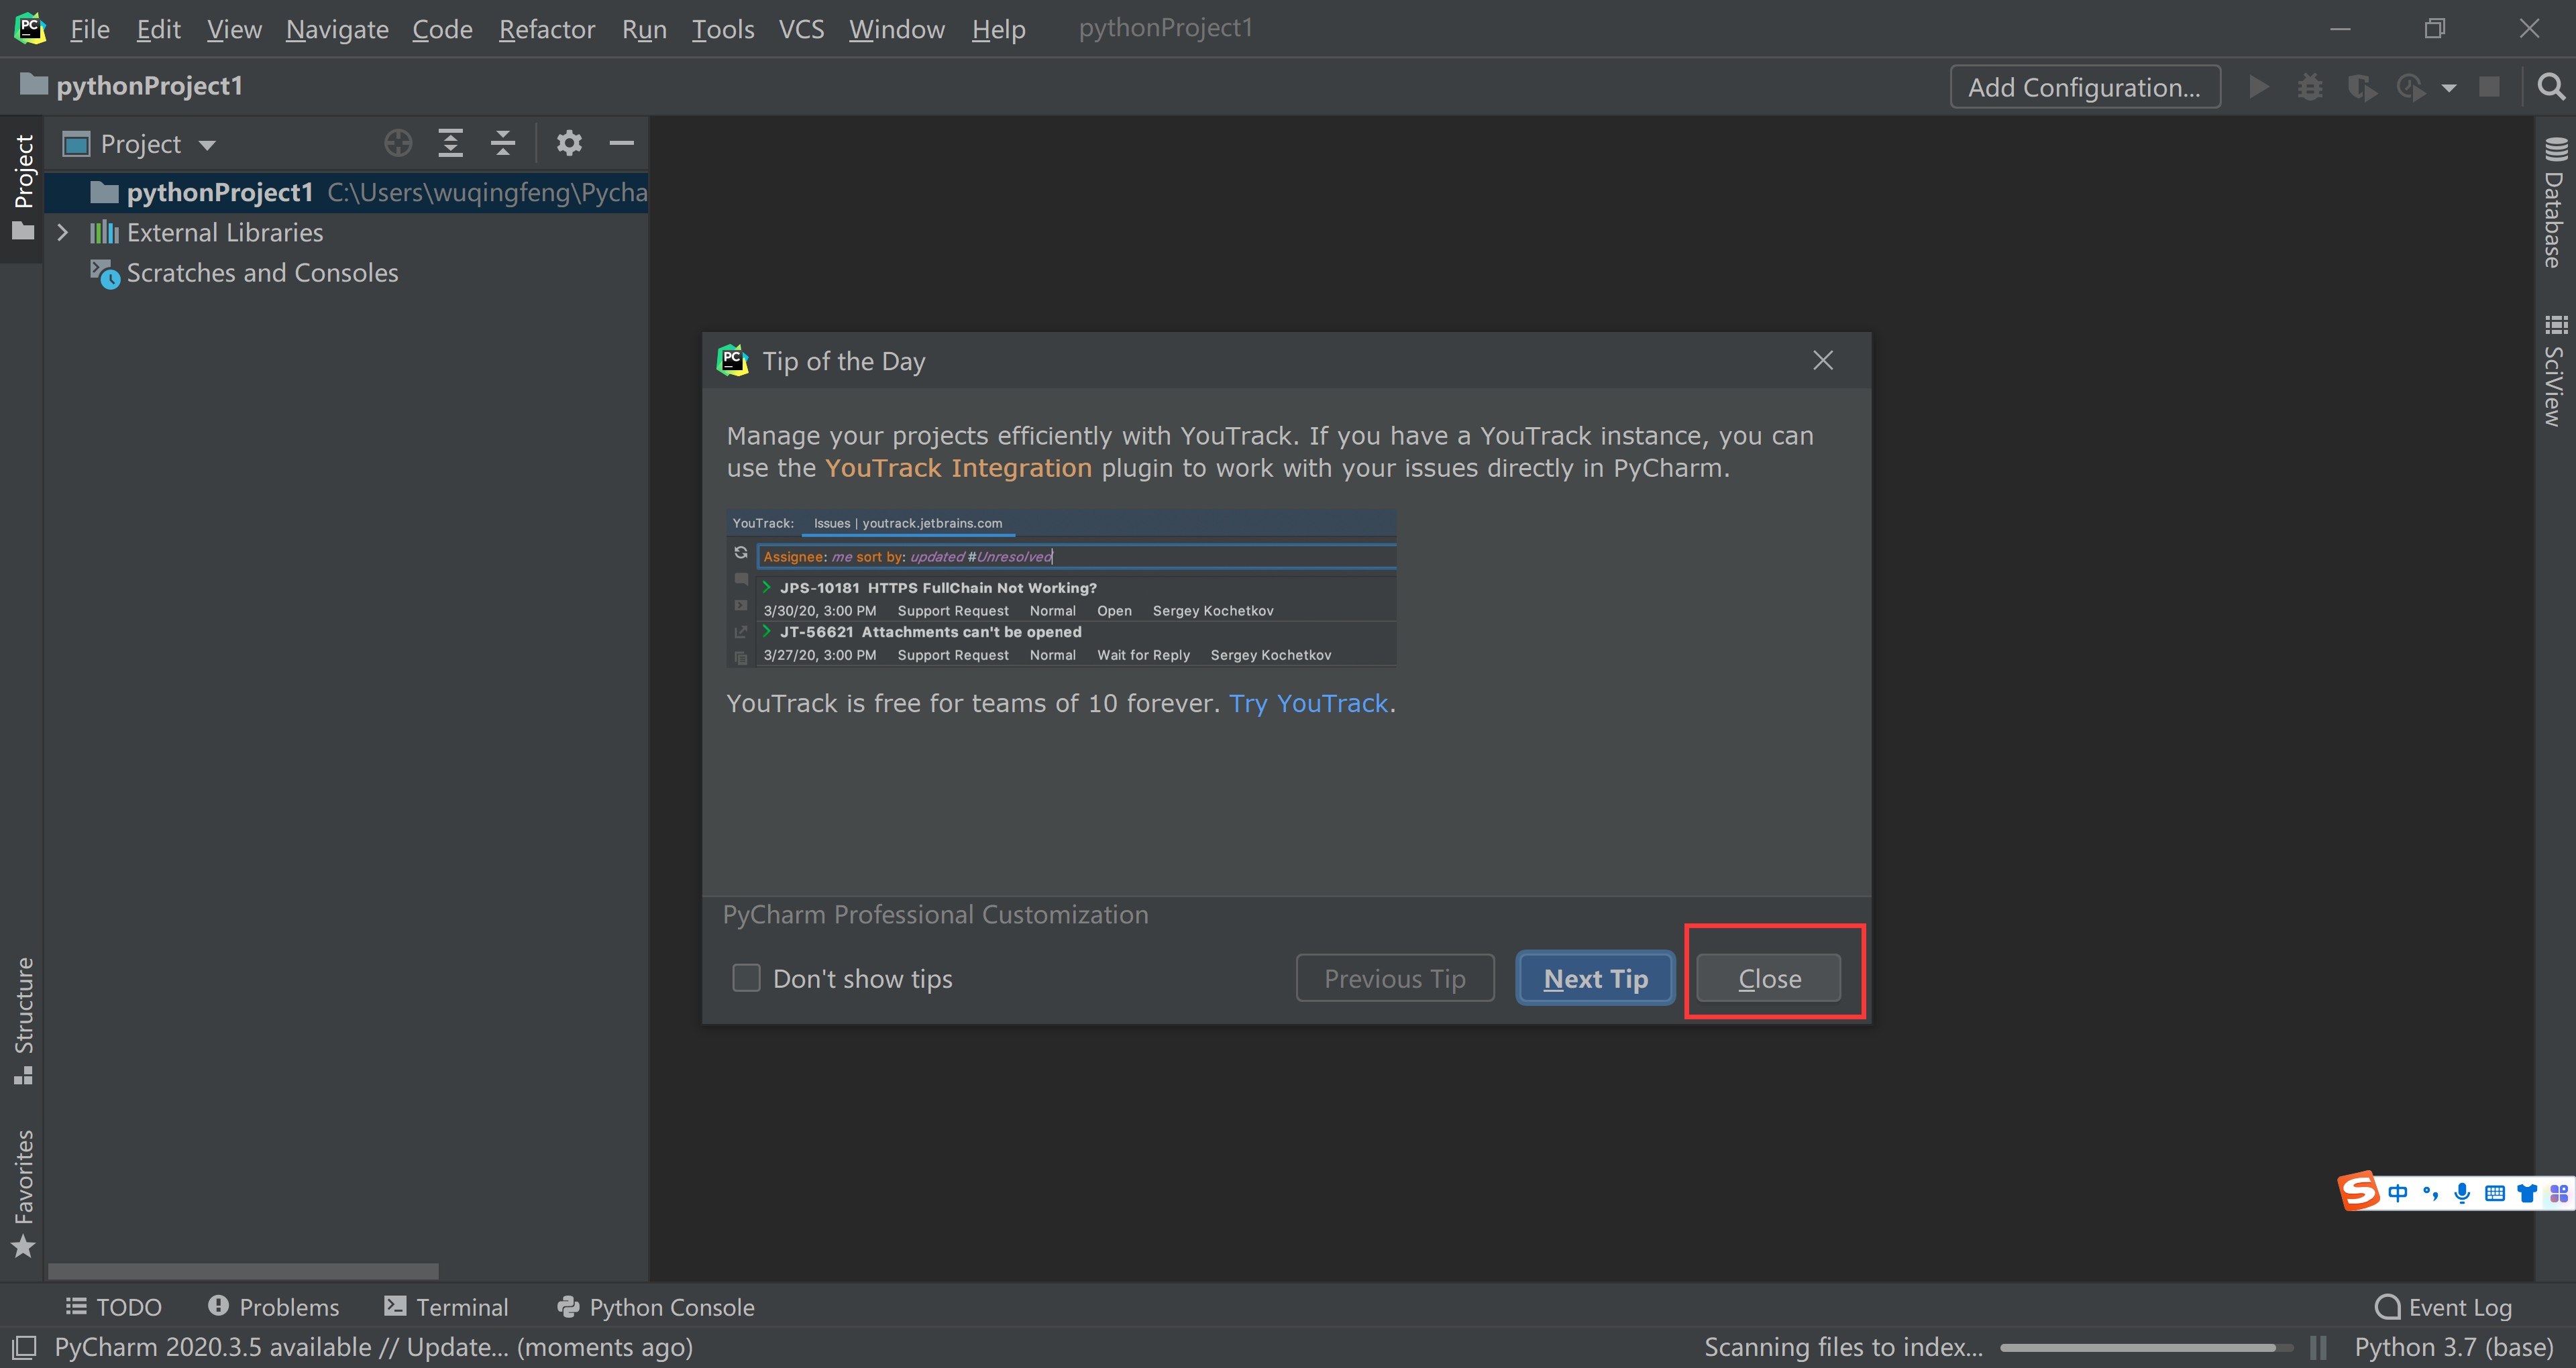This screenshot has height=1368, width=2576.
Task: Open the Tools menu
Action: pyautogui.click(x=723, y=29)
